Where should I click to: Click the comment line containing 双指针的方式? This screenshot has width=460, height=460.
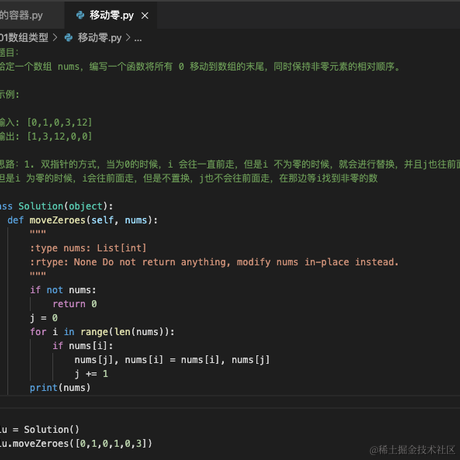click(x=230, y=164)
